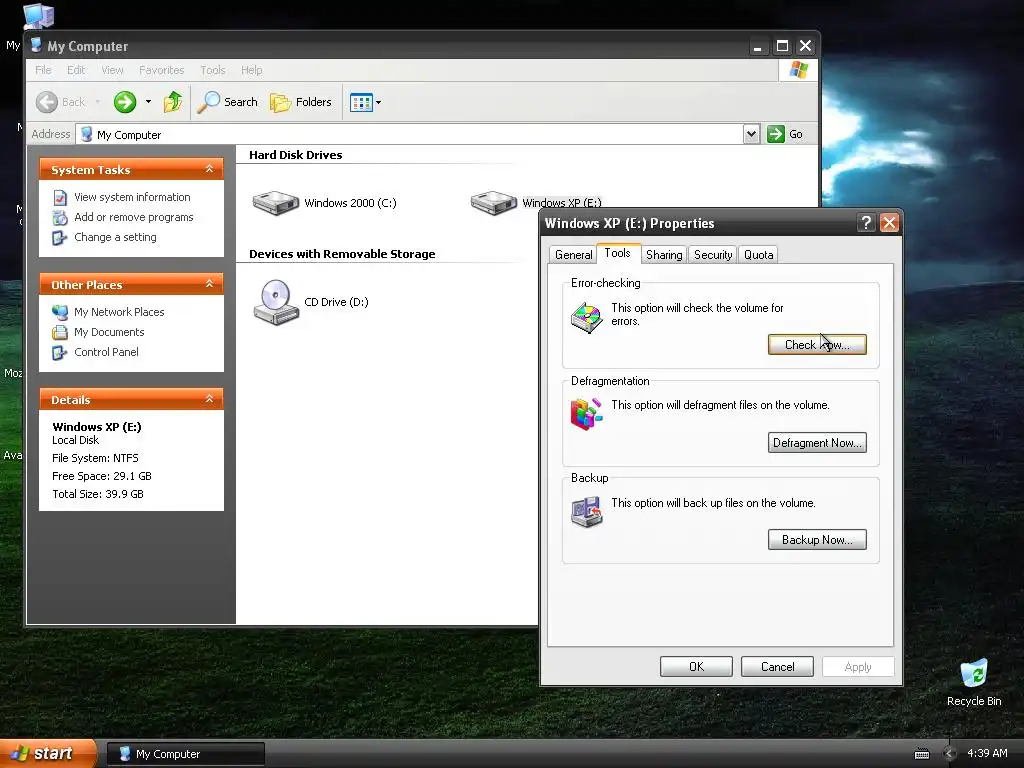The image size is (1024, 768).
Task: Click the Windows flag logo in My Computer window
Action: [x=798, y=69]
